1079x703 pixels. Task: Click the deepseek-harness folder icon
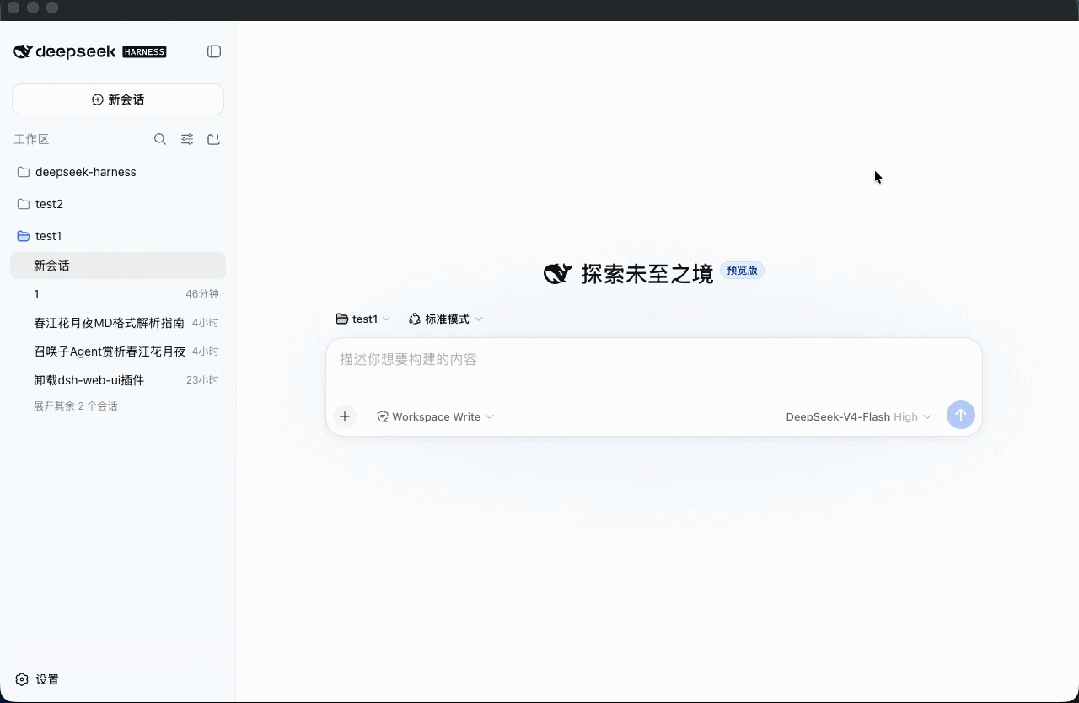pyautogui.click(x=23, y=172)
